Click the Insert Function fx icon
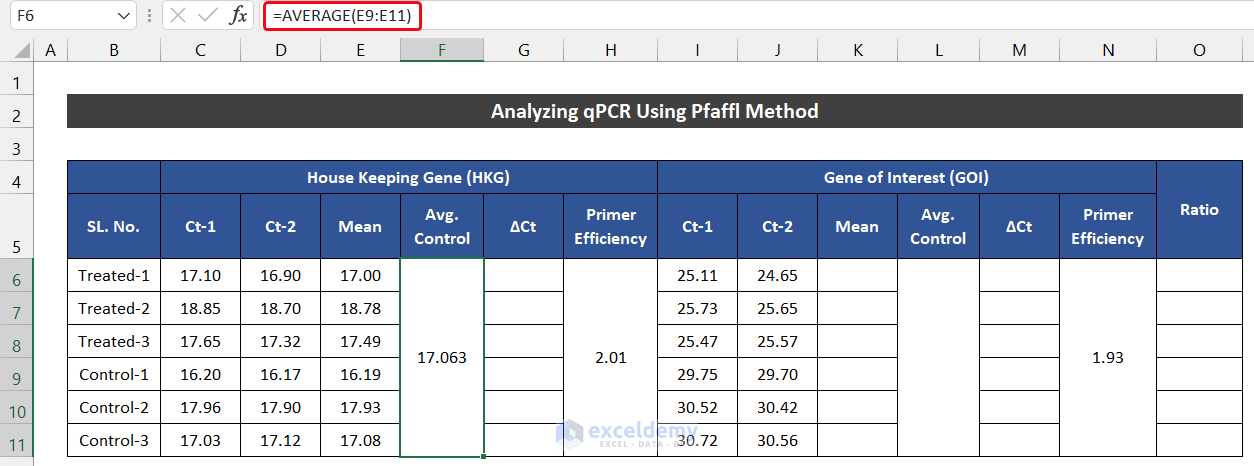This screenshot has width=1254, height=466. click(x=238, y=15)
